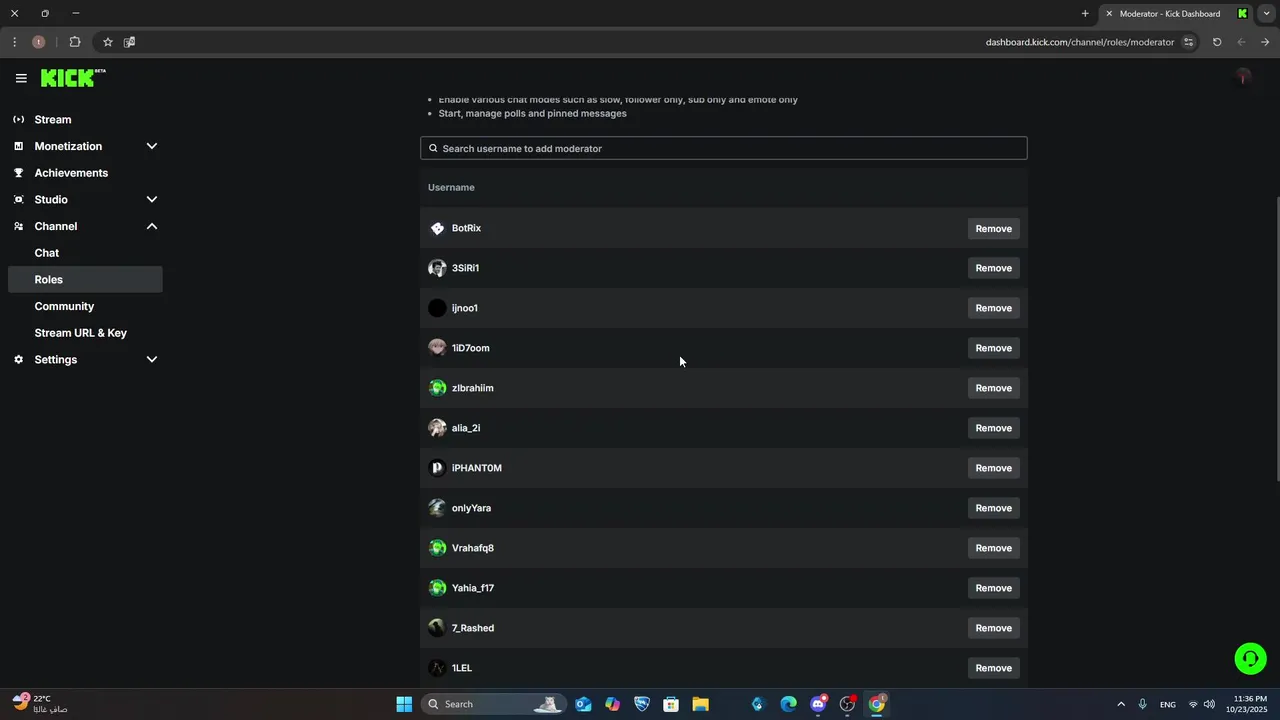
Task: Click the username onlyYara
Action: point(471,508)
